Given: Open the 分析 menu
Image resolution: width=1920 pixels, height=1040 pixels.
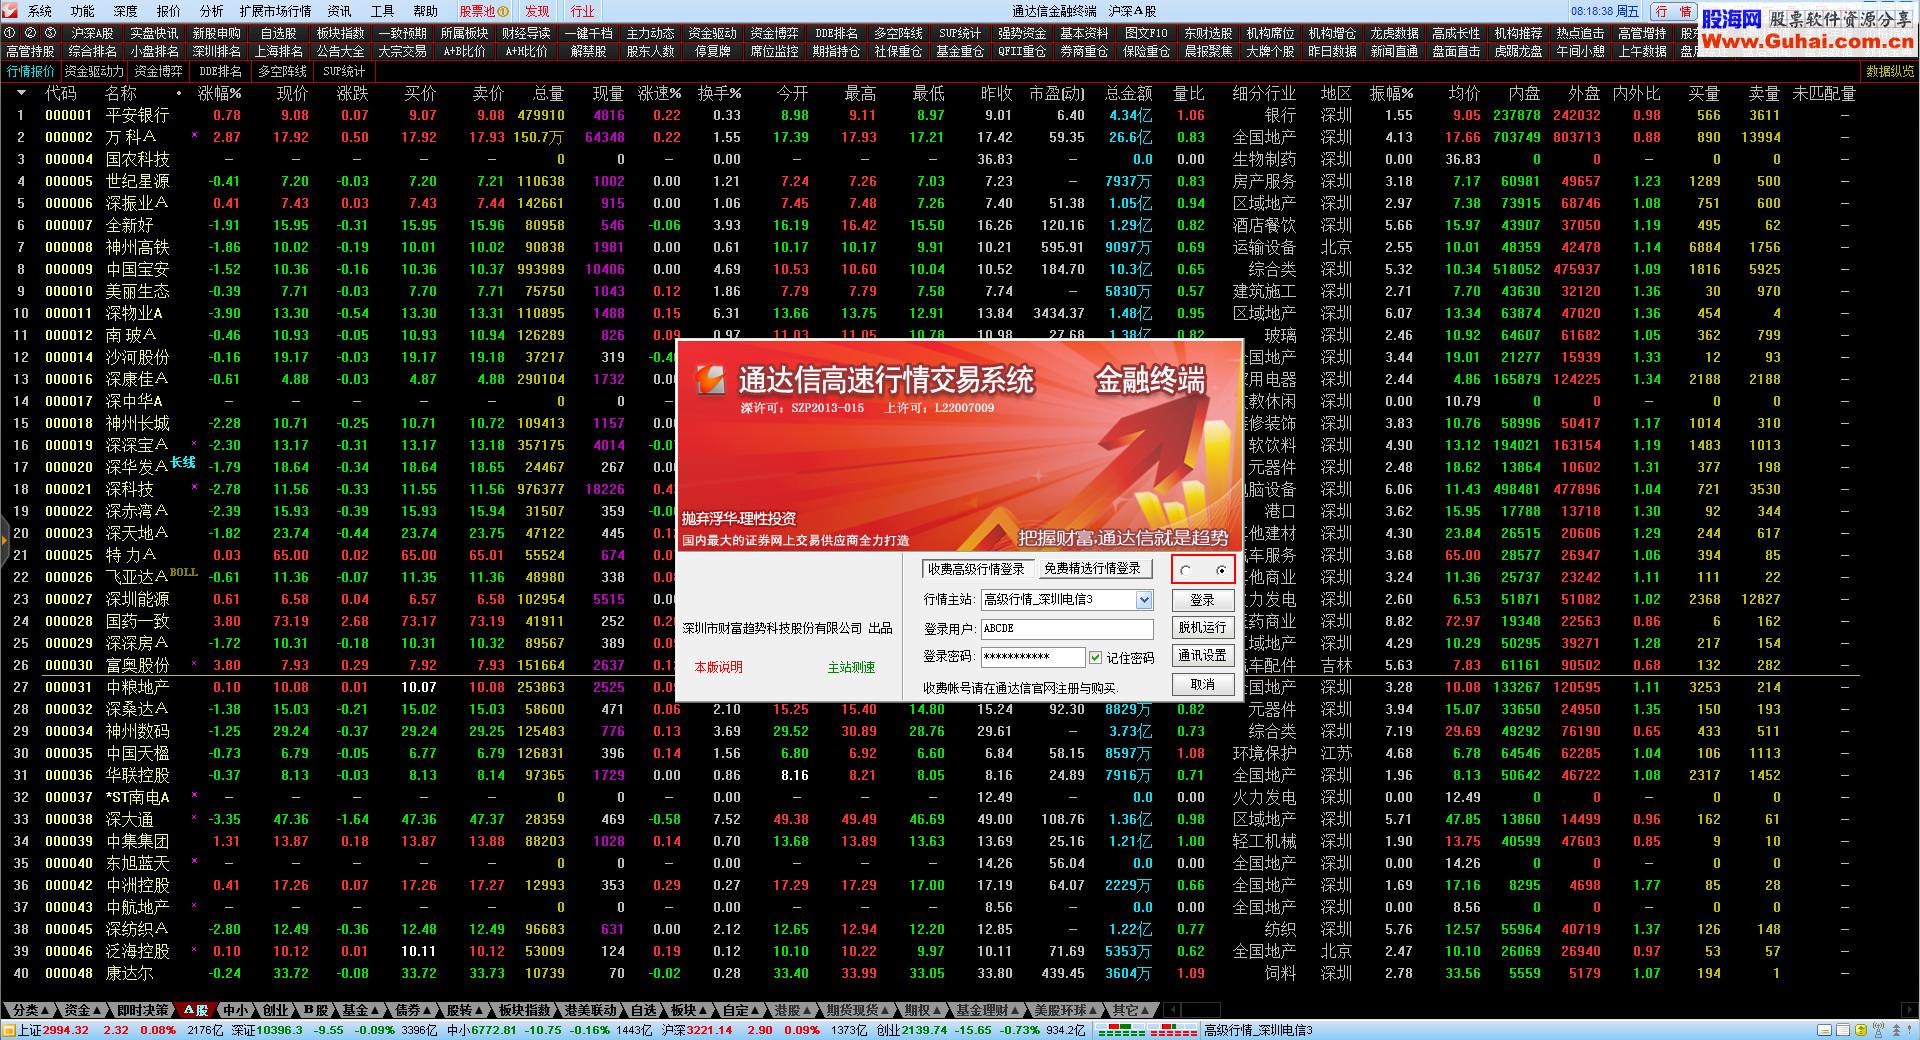Looking at the screenshot, I should pyautogui.click(x=212, y=11).
